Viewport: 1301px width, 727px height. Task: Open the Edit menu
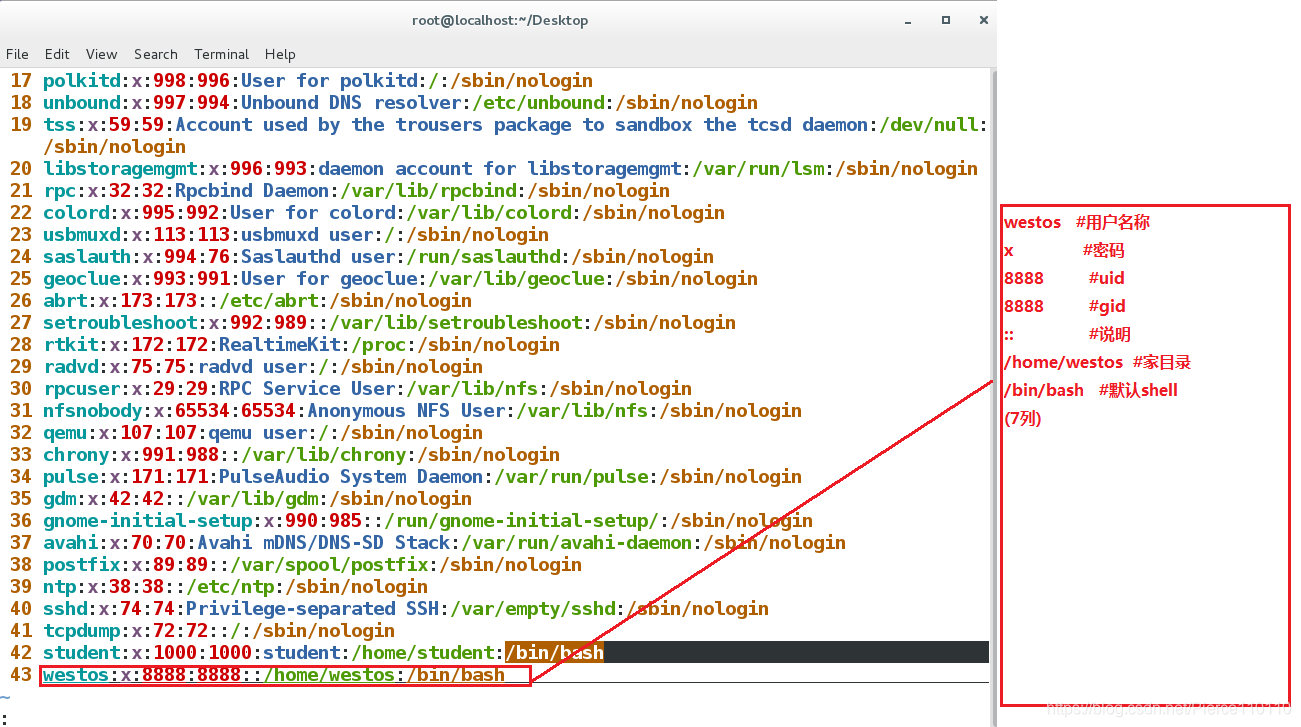[x=57, y=54]
